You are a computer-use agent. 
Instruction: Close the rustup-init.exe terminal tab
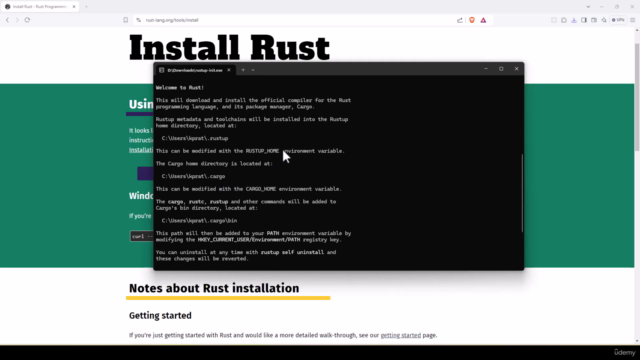(229, 70)
